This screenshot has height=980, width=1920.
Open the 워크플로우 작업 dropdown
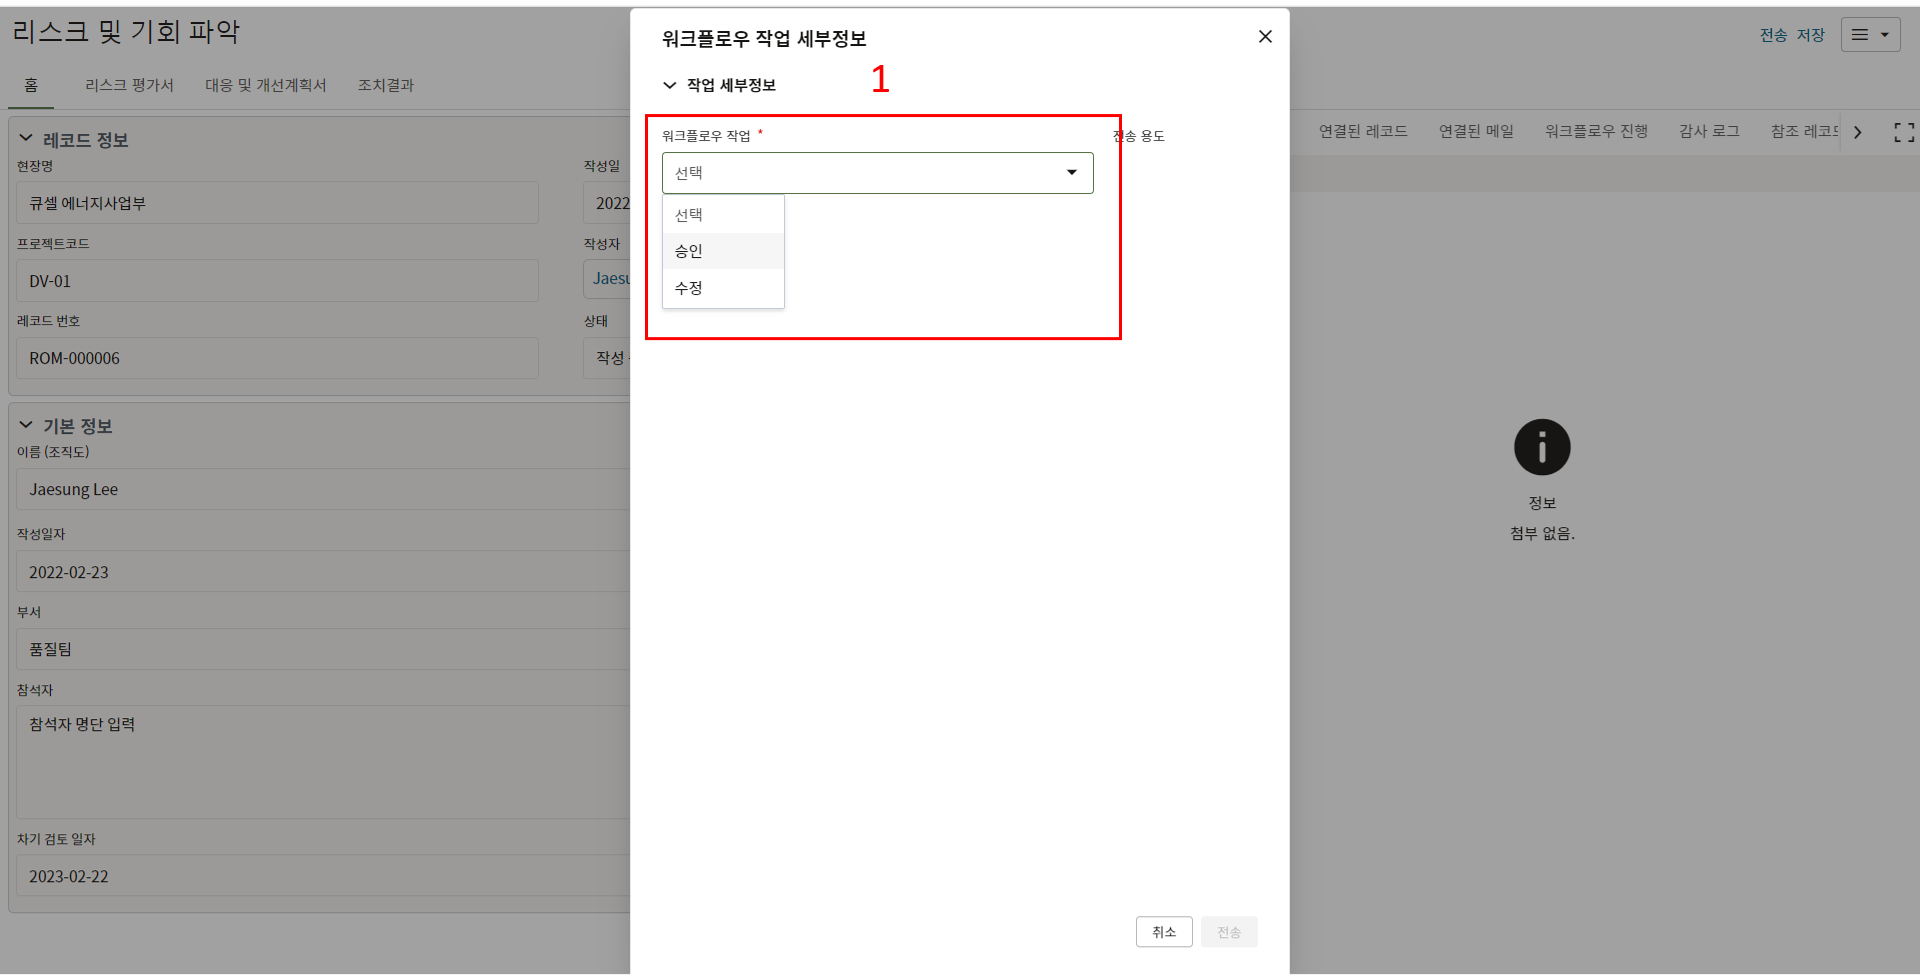tap(877, 173)
